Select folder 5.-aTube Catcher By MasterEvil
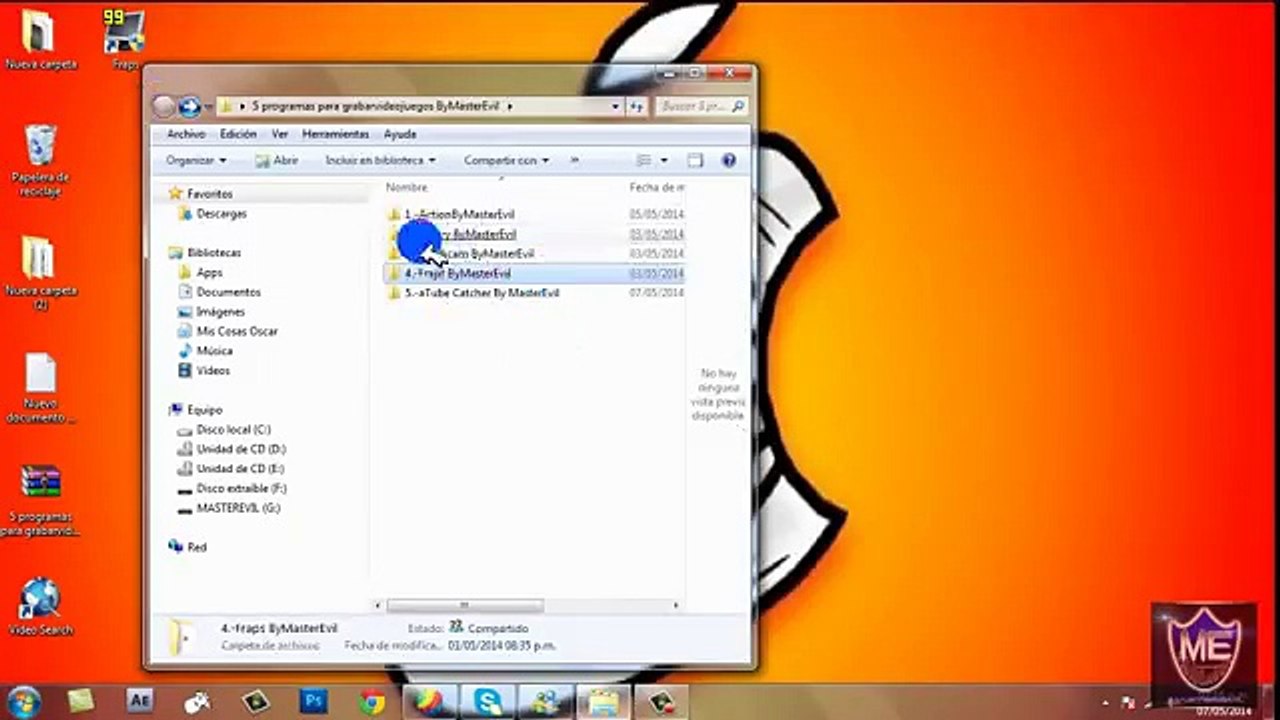Viewport: 1280px width, 720px height. click(x=481, y=293)
